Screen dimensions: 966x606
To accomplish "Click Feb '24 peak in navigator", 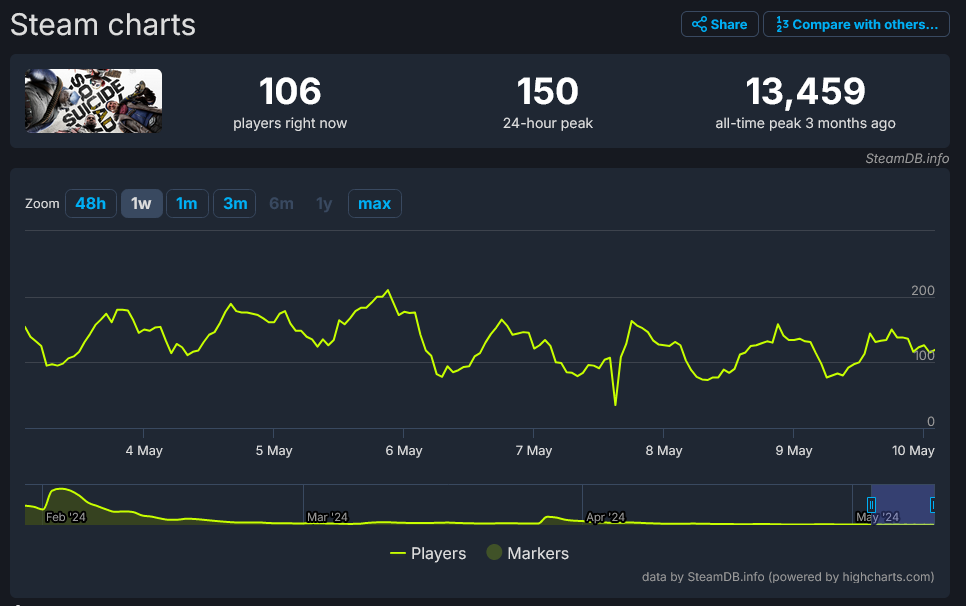I will click(x=61, y=490).
